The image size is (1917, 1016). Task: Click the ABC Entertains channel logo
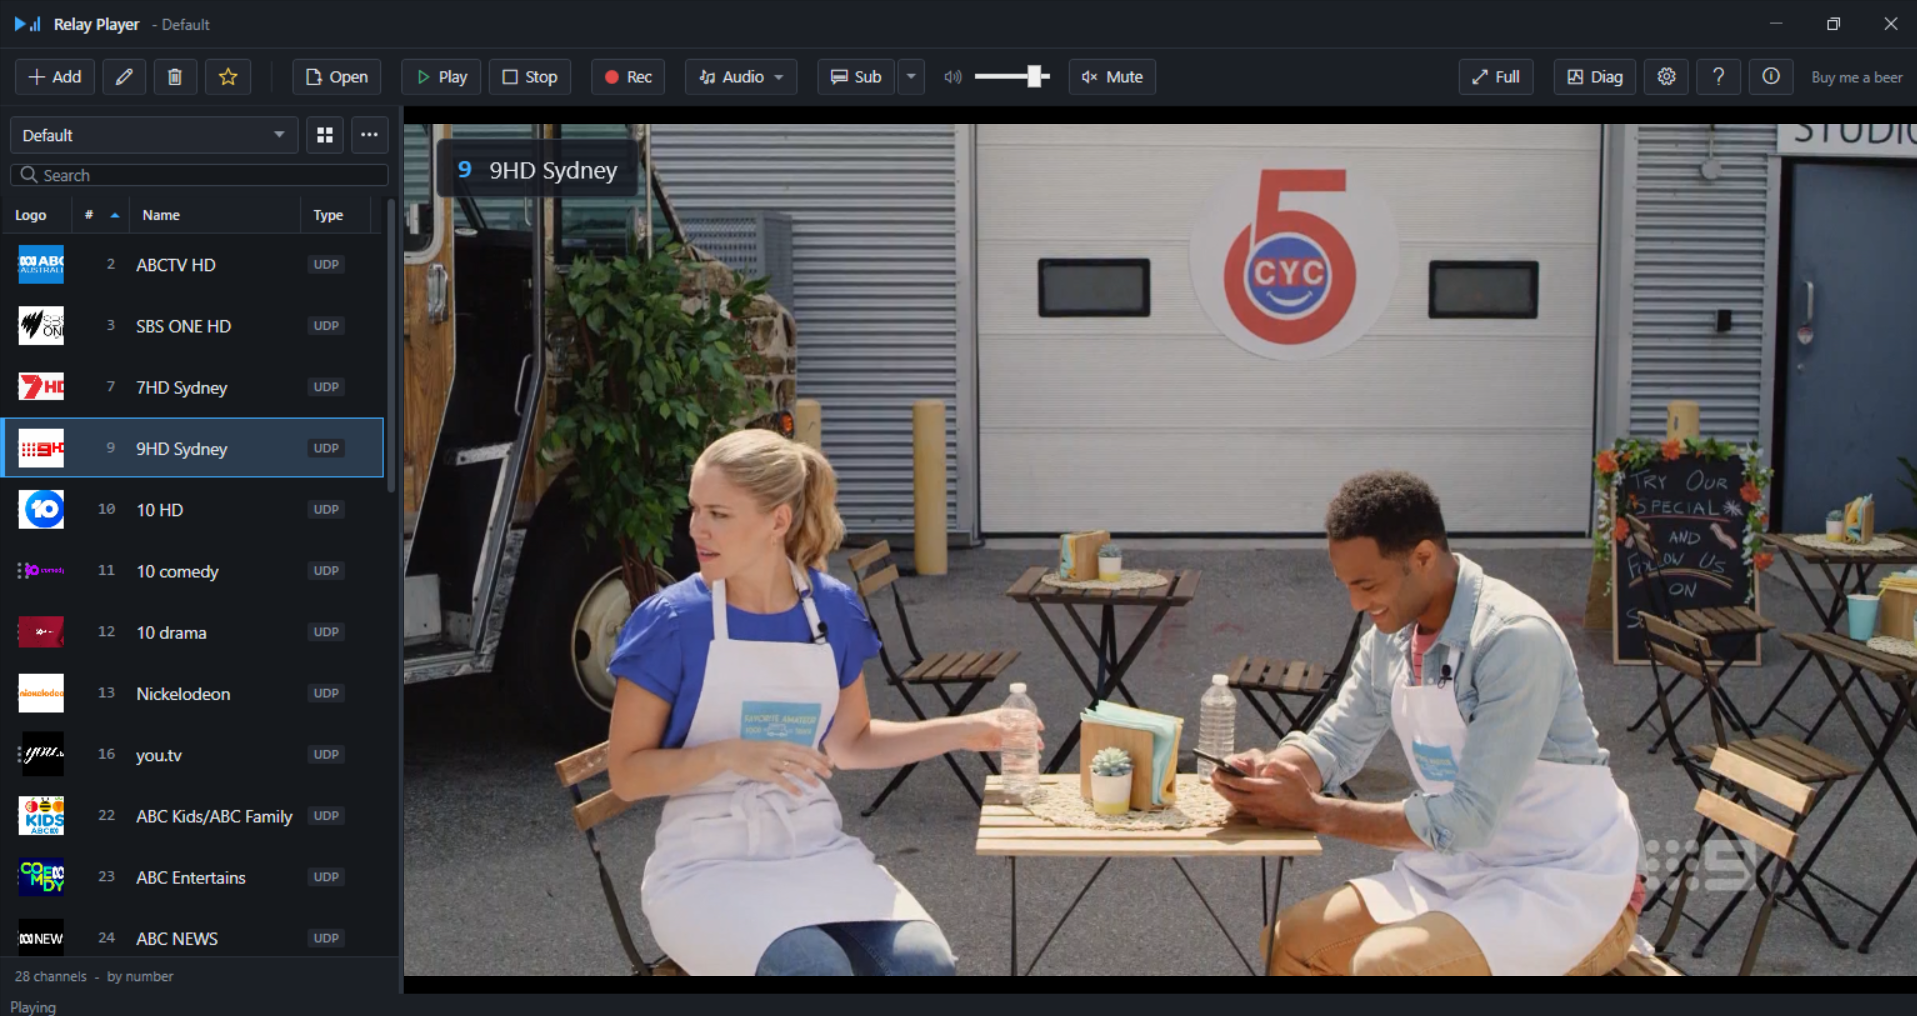(x=41, y=877)
